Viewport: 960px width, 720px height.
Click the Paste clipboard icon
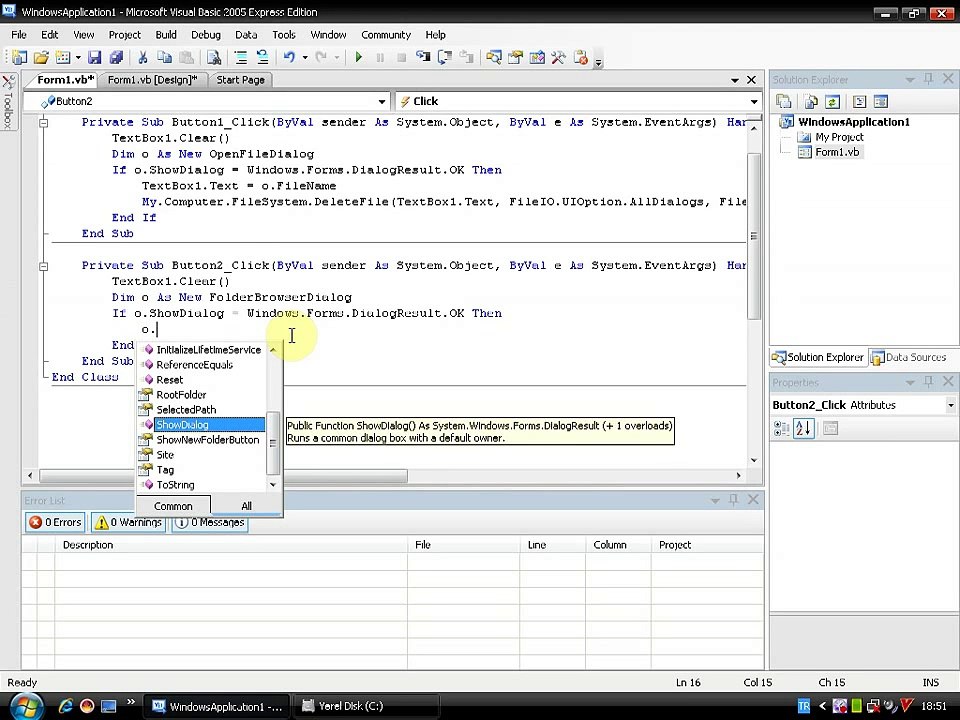coord(186,58)
